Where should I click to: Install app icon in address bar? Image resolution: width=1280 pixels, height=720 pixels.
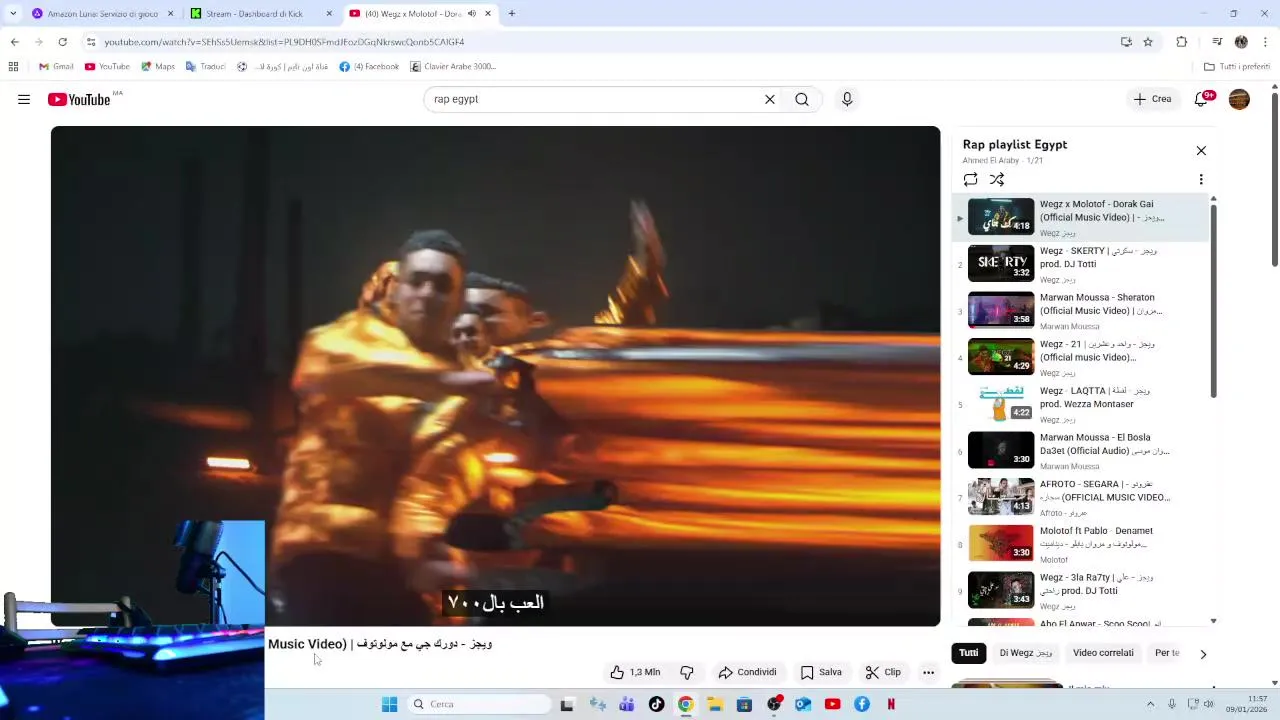pyautogui.click(x=1126, y=42)
